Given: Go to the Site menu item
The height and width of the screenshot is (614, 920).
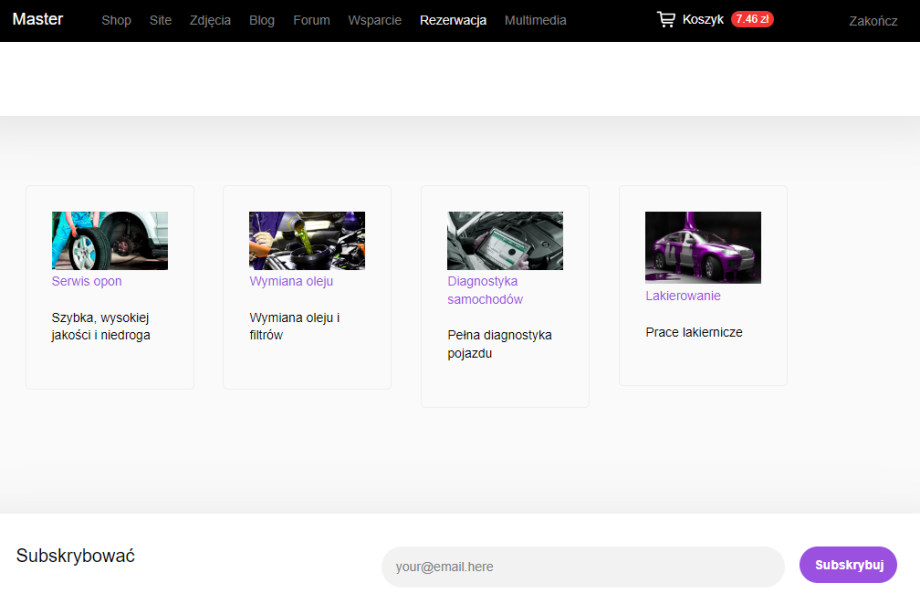Looking at the screenshot, I should [160, 20].
